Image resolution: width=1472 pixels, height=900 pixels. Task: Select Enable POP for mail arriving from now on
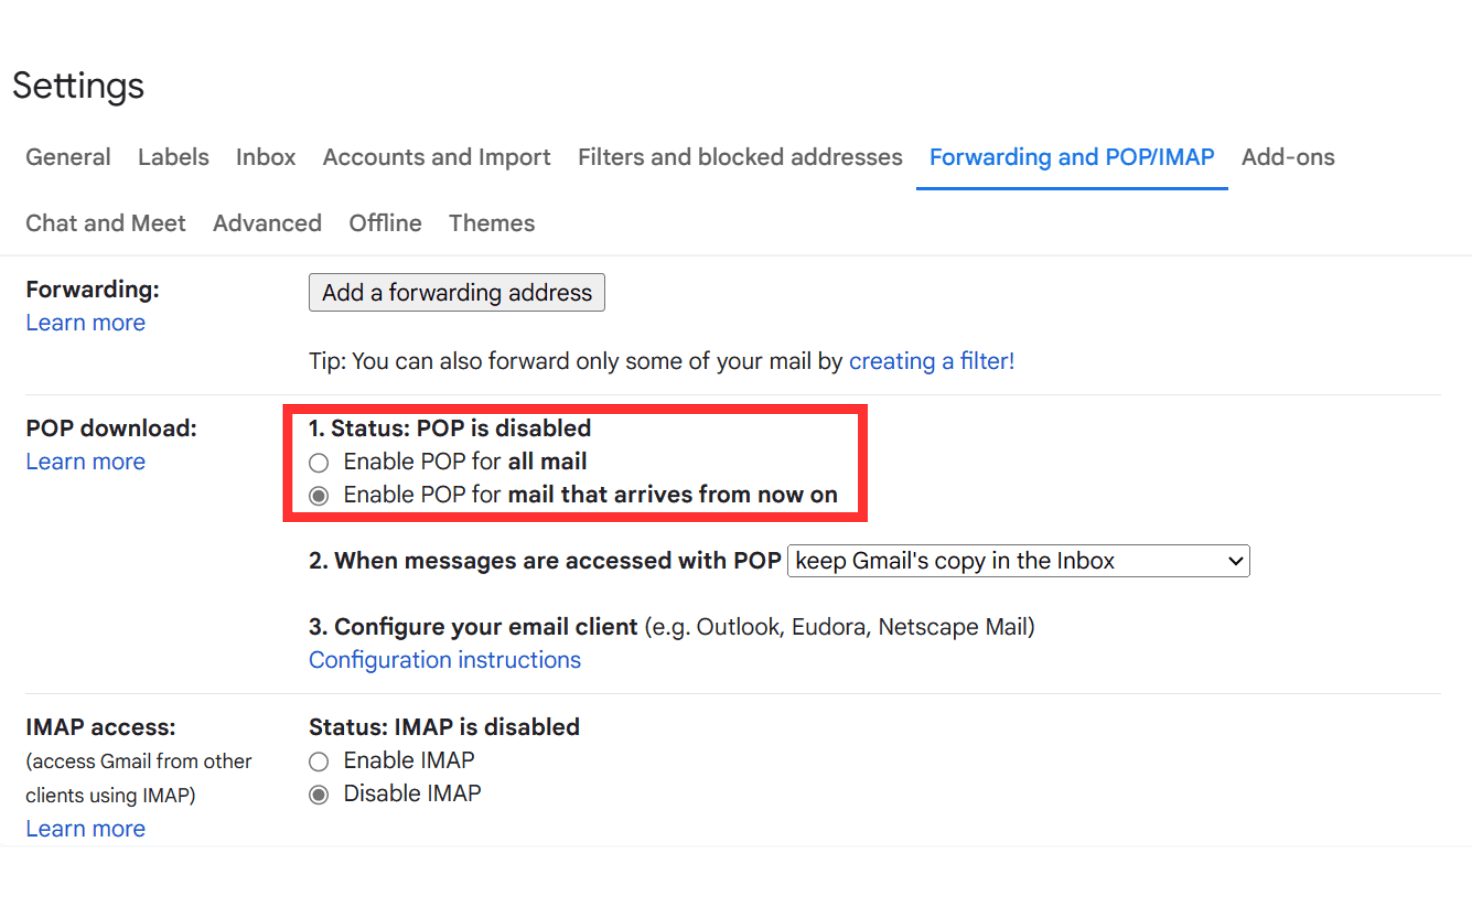(x=318, y=494)
